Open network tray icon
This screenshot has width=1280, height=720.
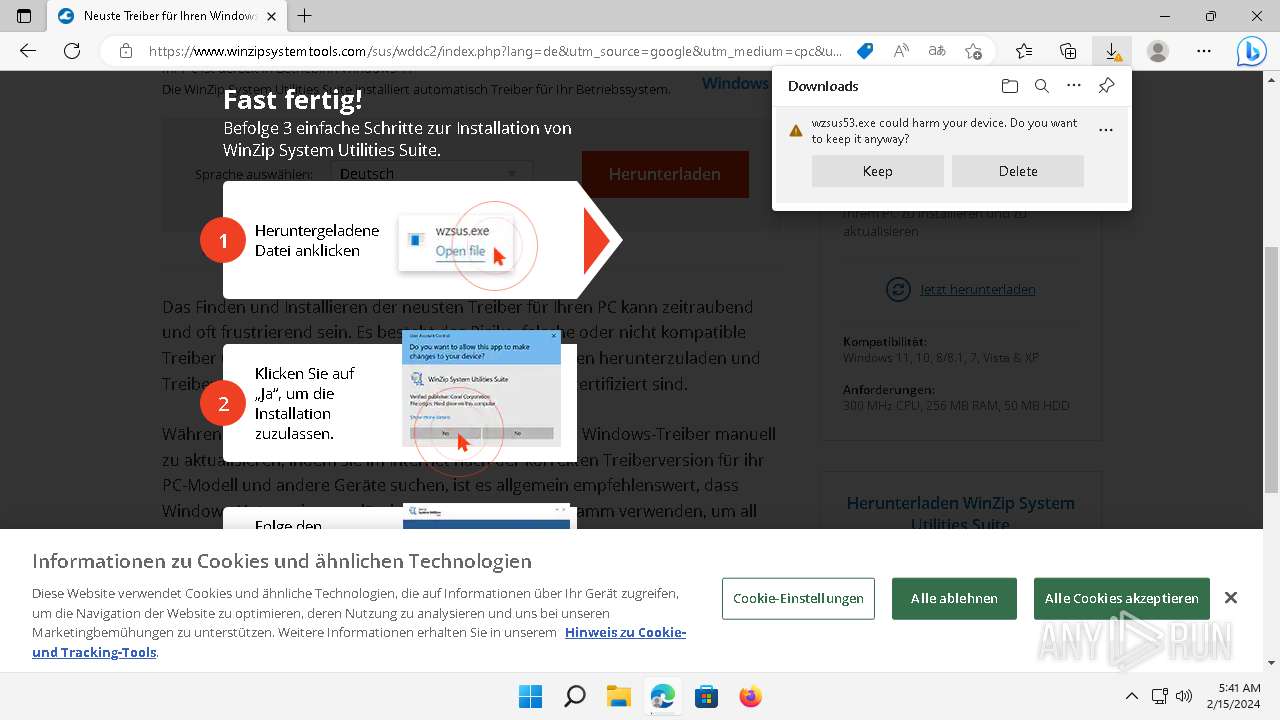click(1160, 696)
